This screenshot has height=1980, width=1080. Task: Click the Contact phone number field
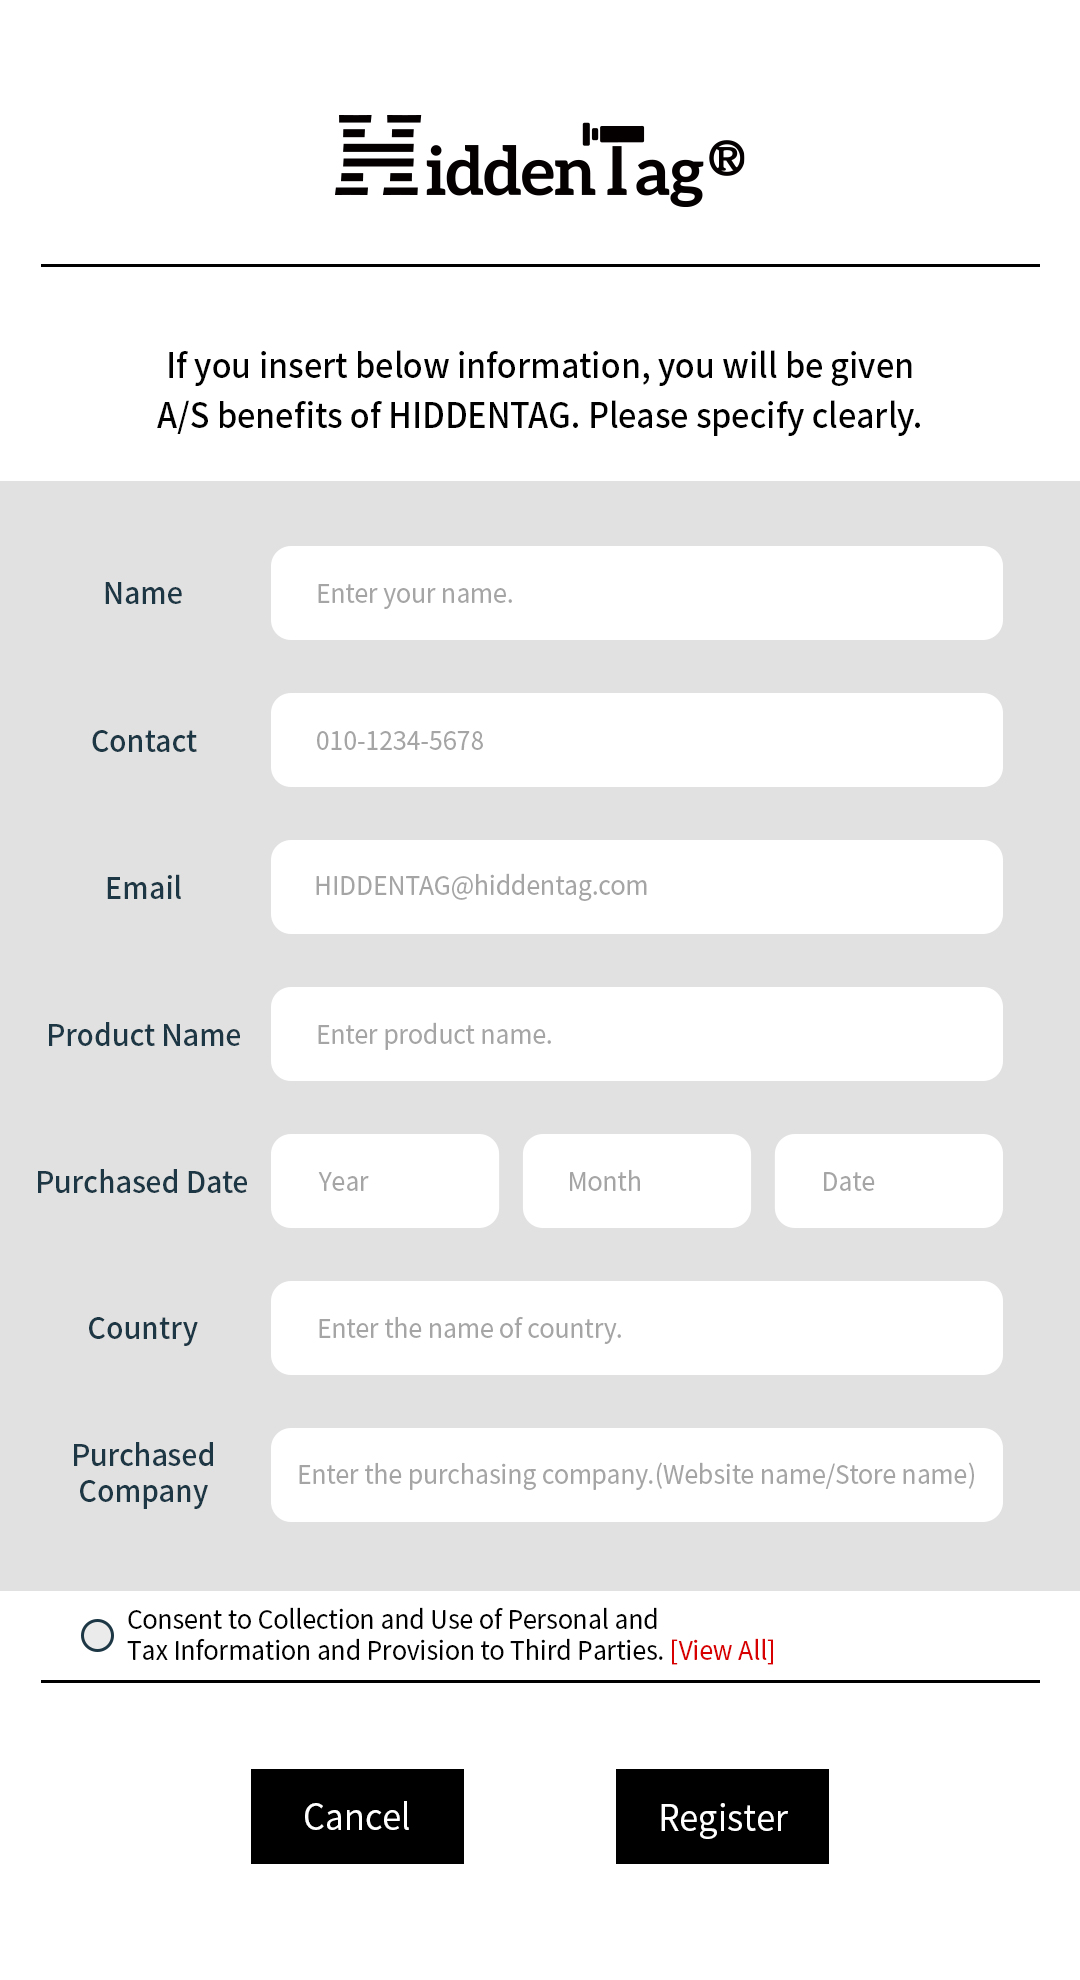[637, 740]
